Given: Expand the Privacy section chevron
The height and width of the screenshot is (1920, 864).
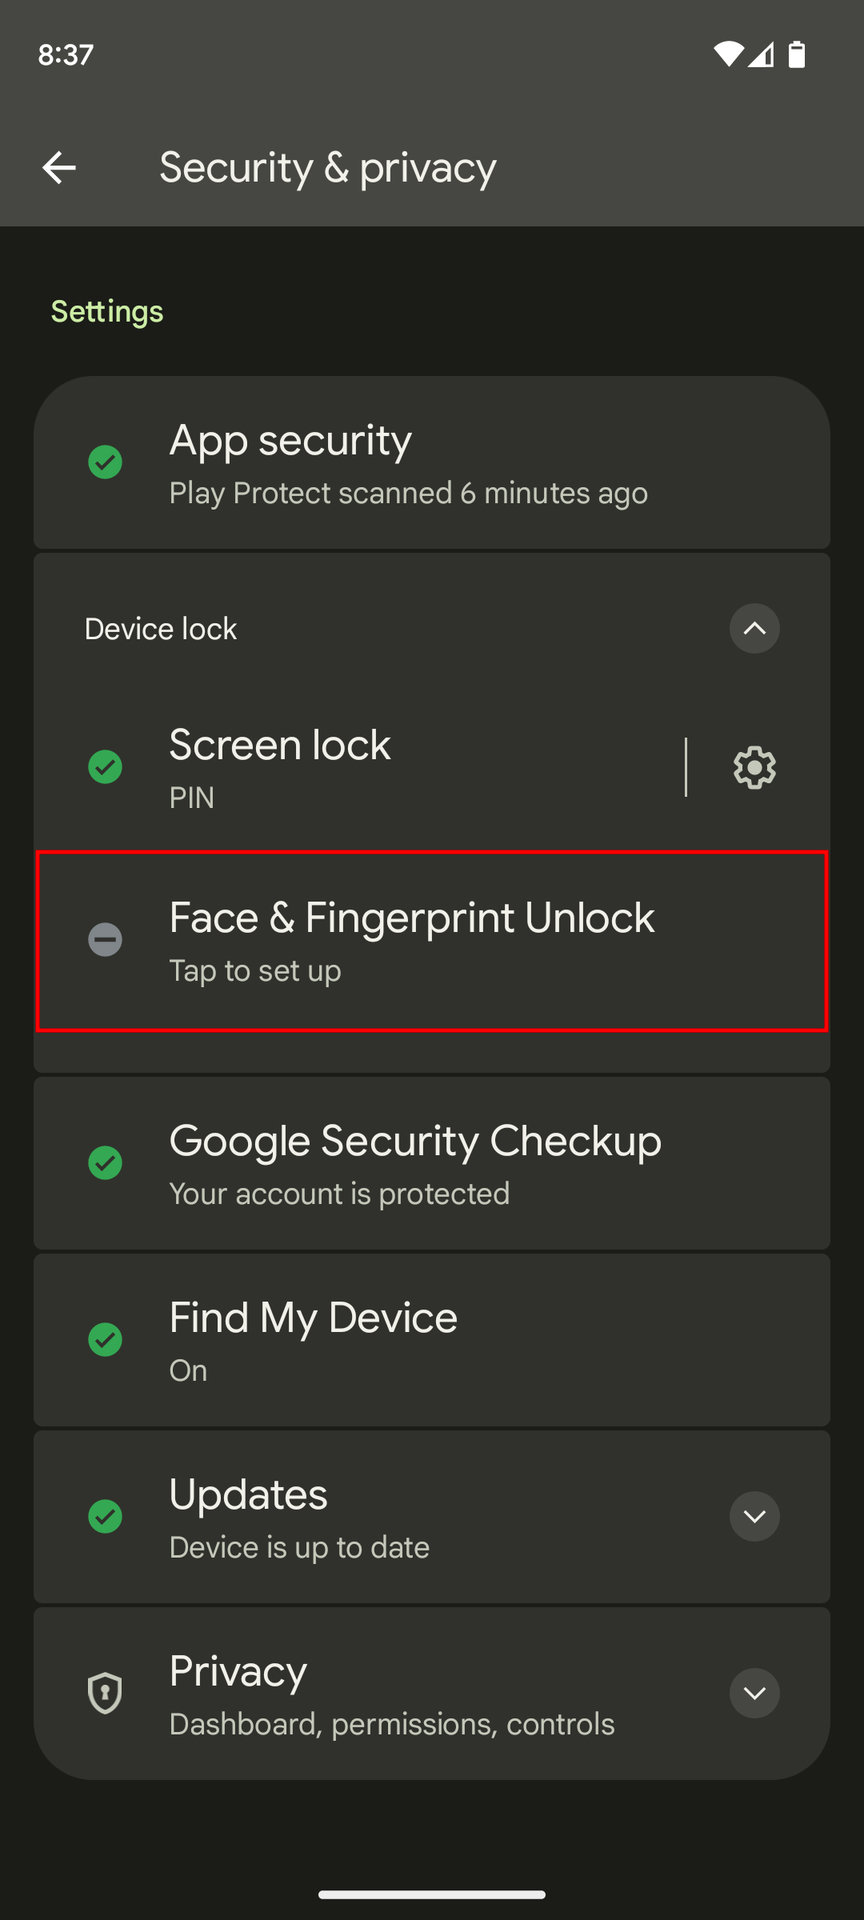Looking at the screenshot, I should [x=754, y=1693].
